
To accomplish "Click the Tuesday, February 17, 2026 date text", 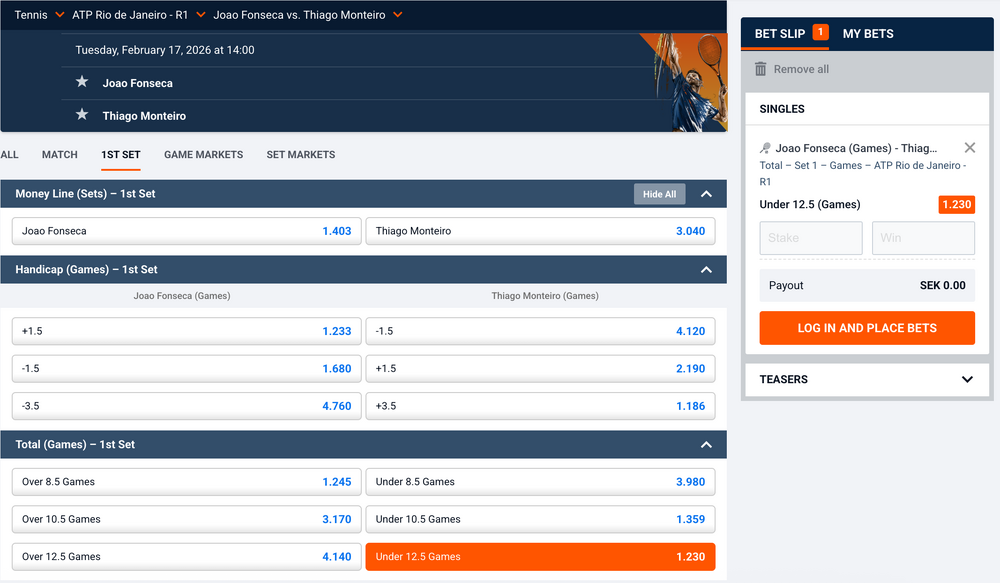I will pos(165,50).
